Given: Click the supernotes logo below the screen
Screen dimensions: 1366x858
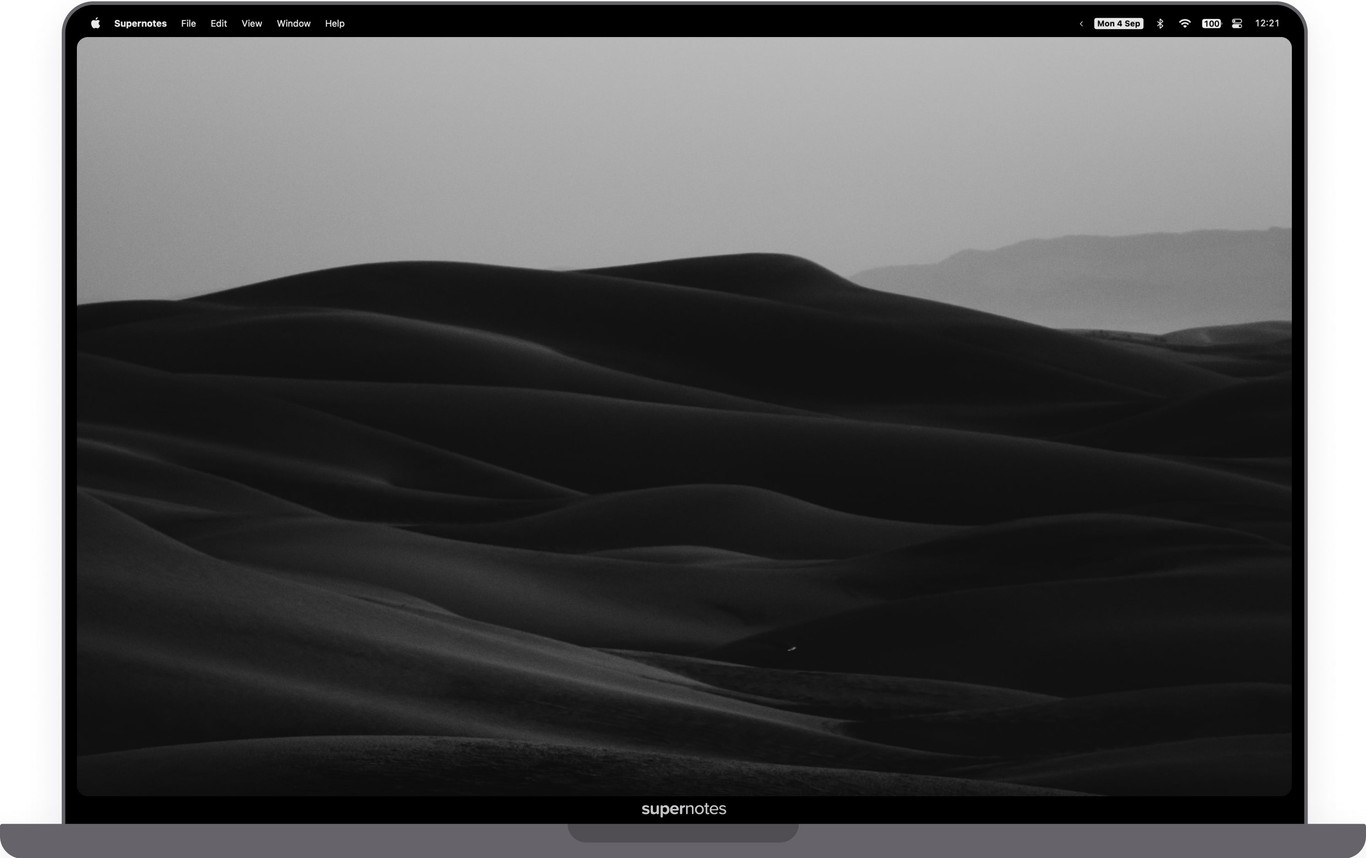Looking at the screenshot, I should (x=683, y=809).
